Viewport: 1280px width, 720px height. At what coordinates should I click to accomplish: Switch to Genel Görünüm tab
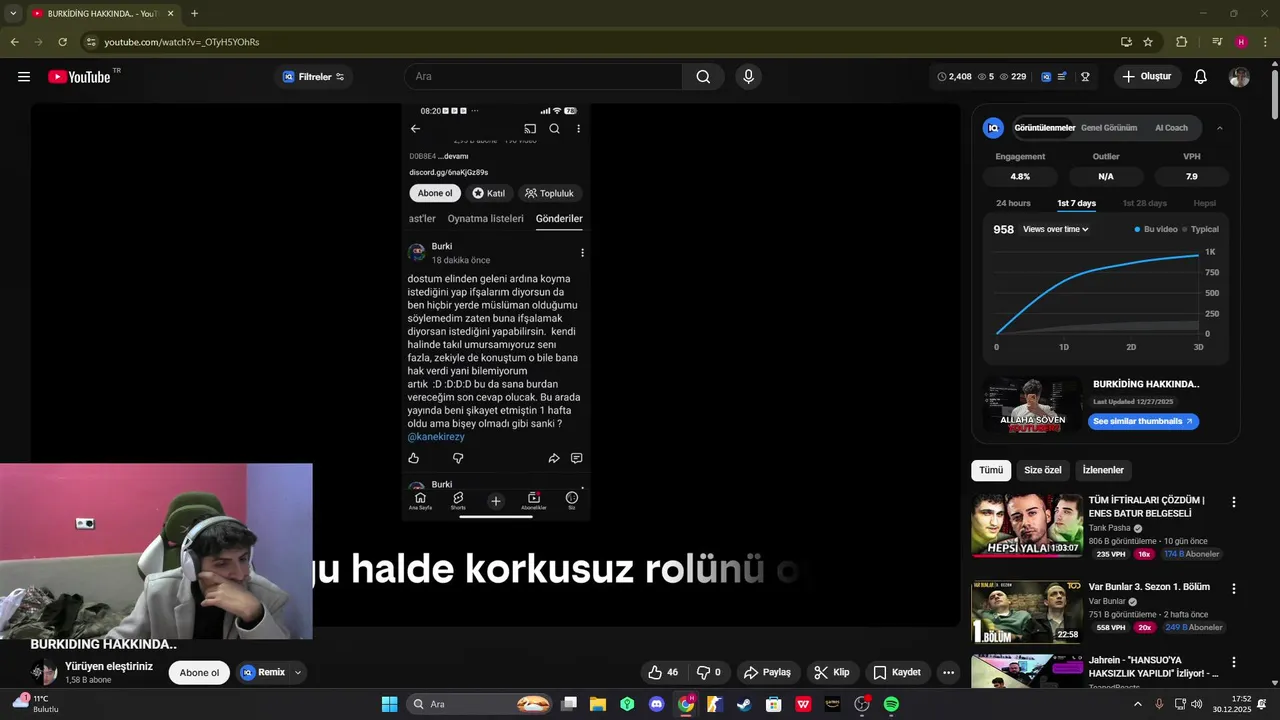point(1109,128)
